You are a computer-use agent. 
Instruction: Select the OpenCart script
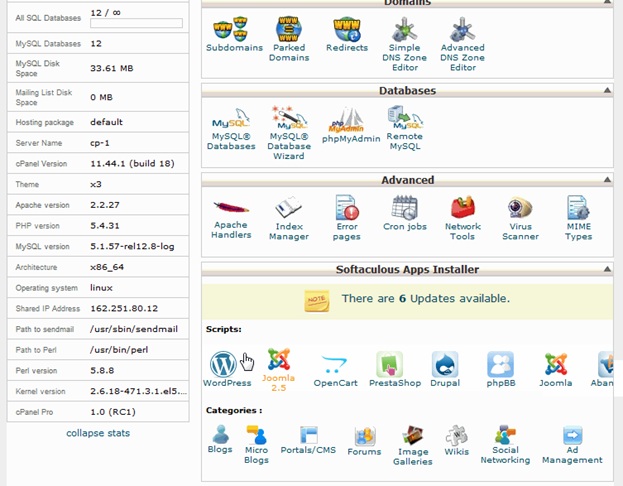335,370
